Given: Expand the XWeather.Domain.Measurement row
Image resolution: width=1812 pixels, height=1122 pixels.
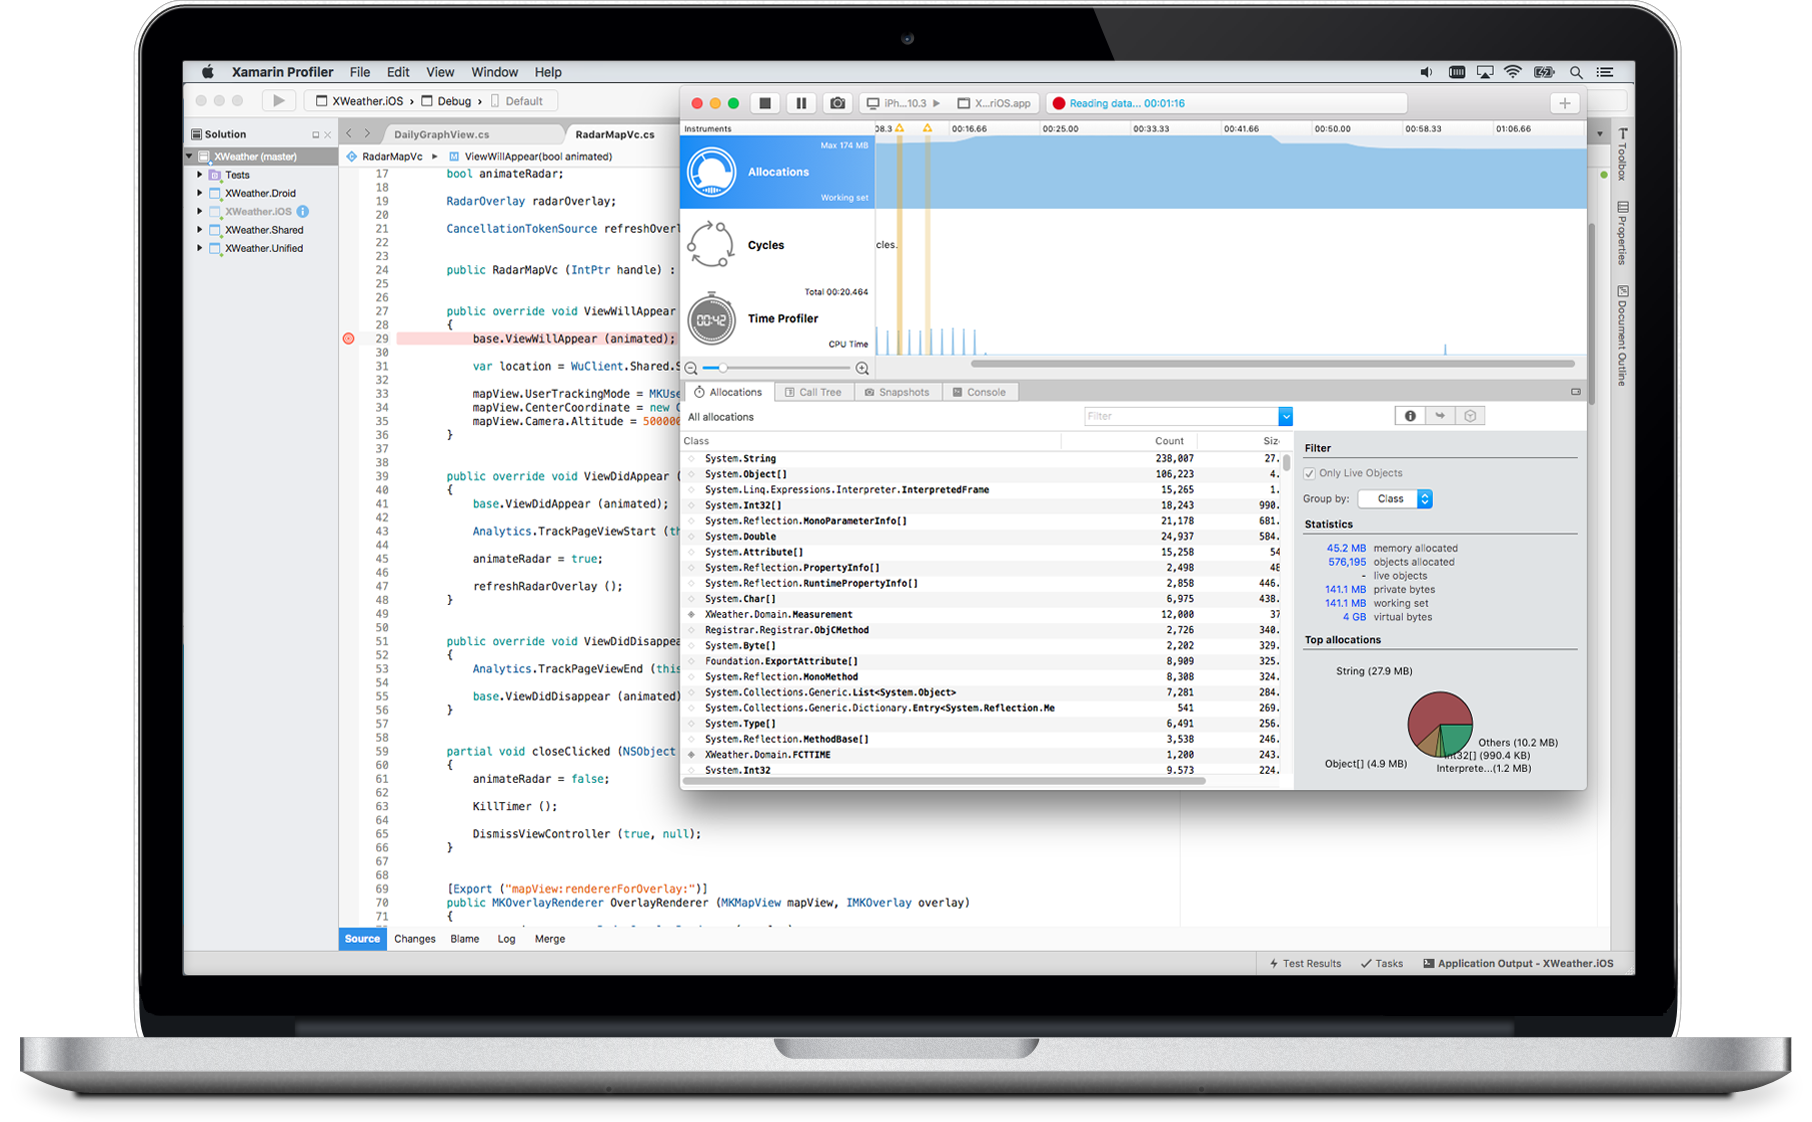Looking at the screenshot, I should 691,615.
